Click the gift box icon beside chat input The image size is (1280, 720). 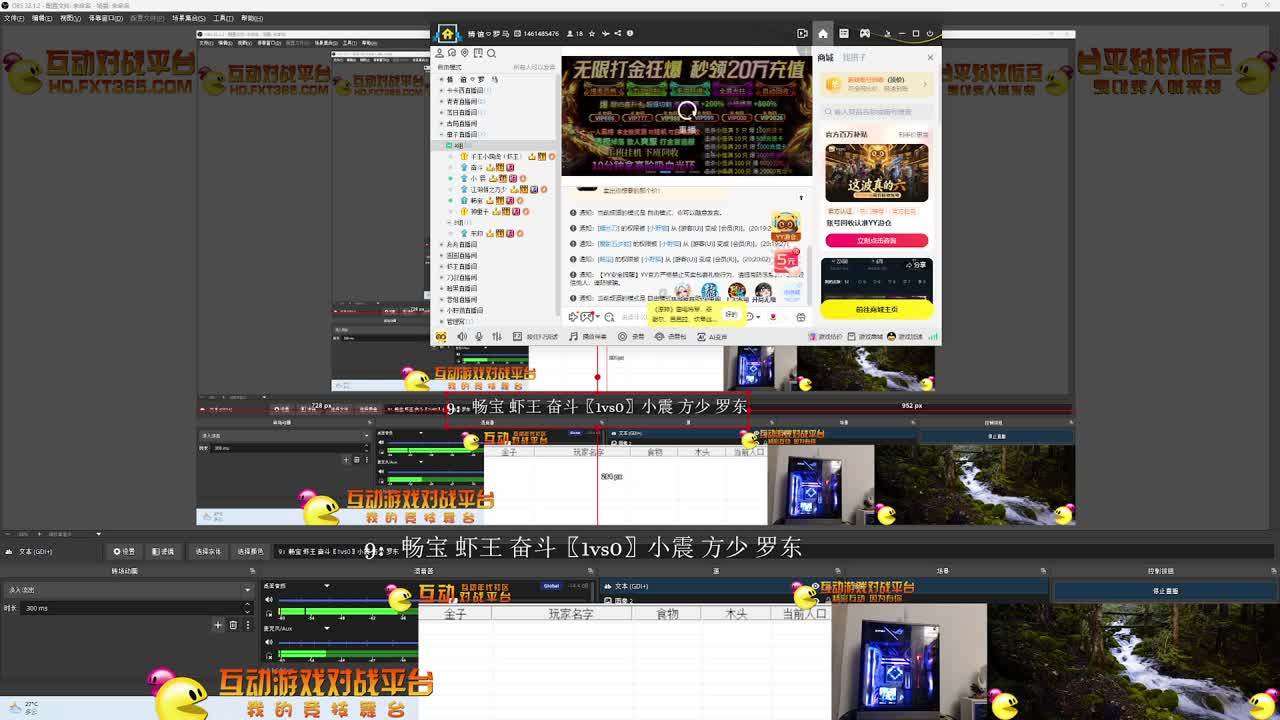click(801, 317)
